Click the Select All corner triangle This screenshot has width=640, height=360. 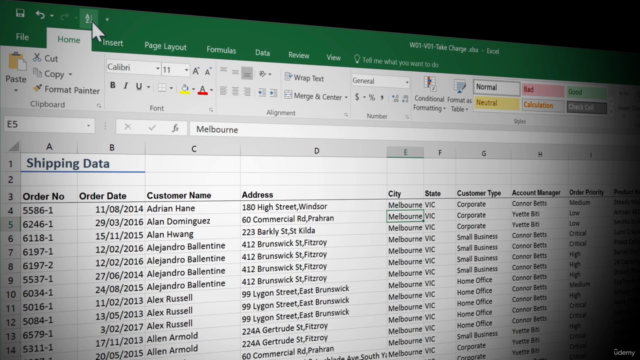point(13,146)
